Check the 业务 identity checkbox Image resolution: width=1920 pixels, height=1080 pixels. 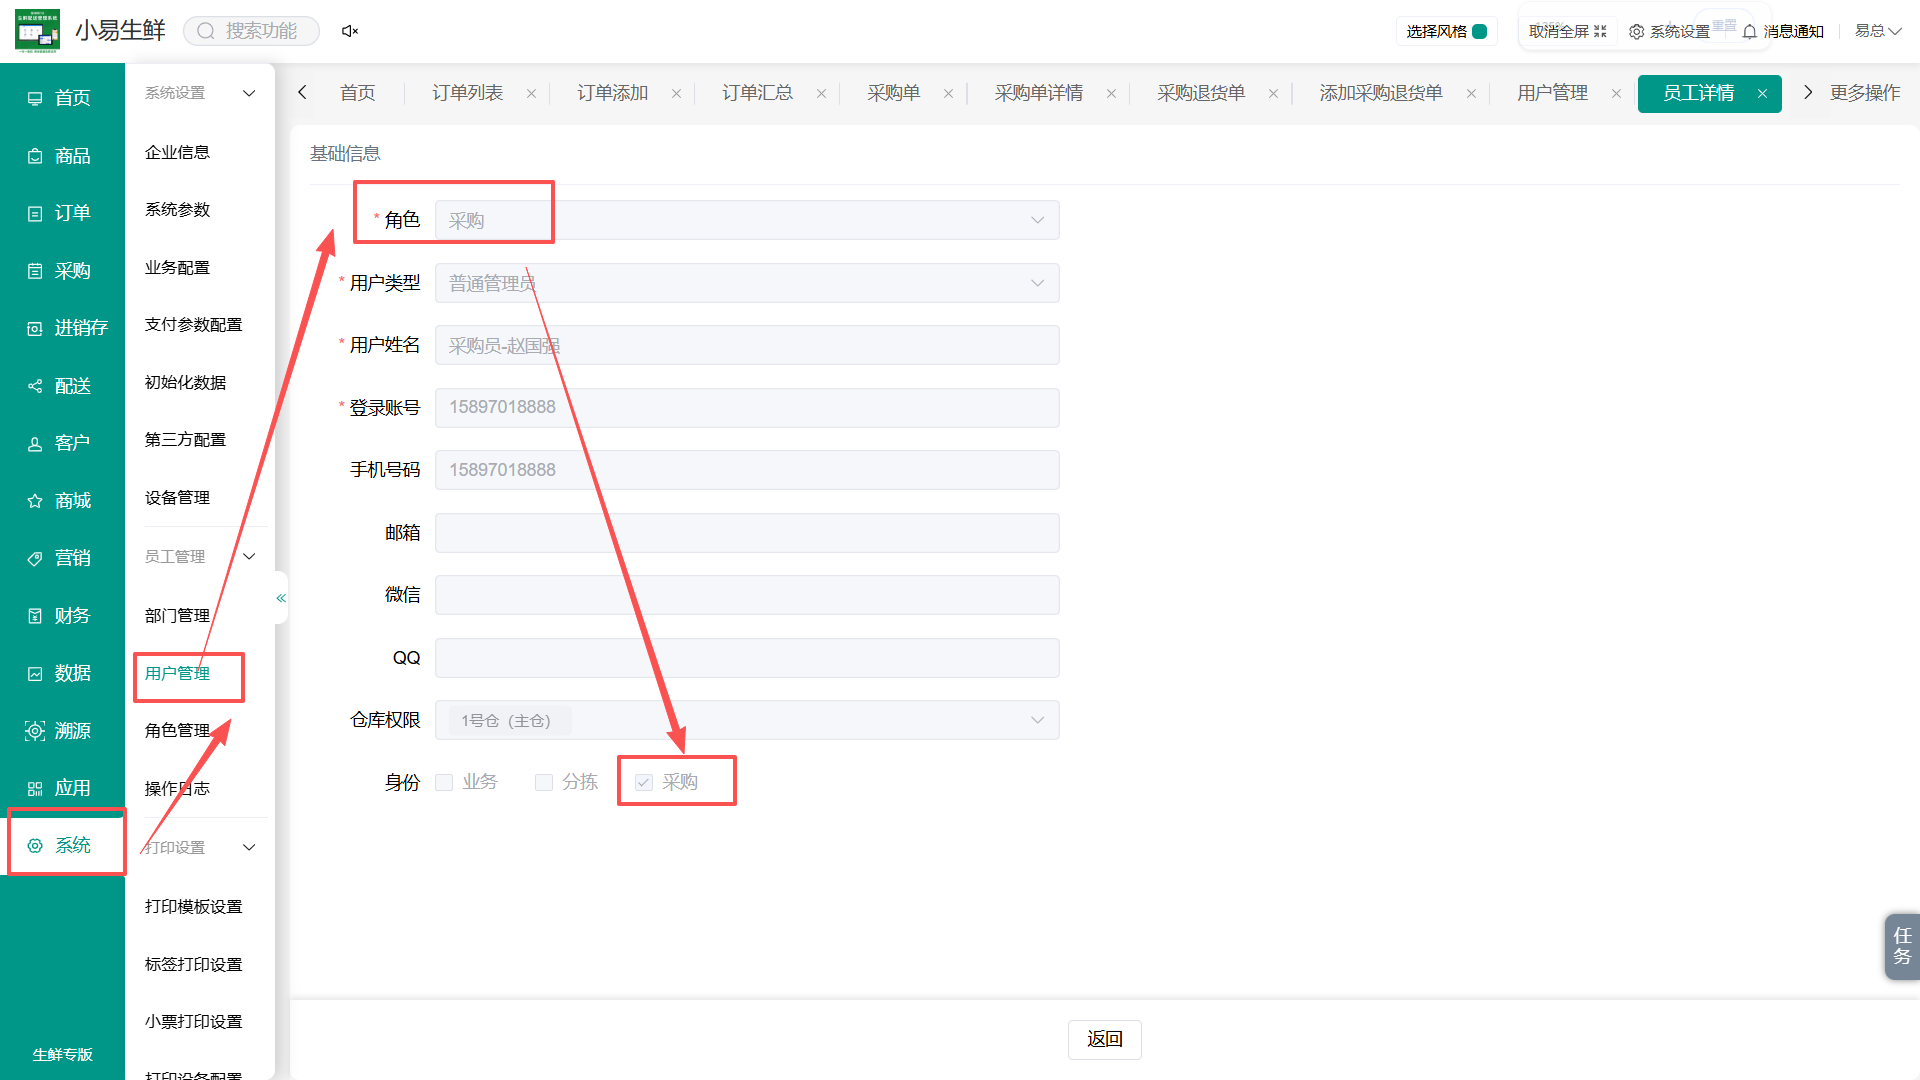tap(444, 782)
